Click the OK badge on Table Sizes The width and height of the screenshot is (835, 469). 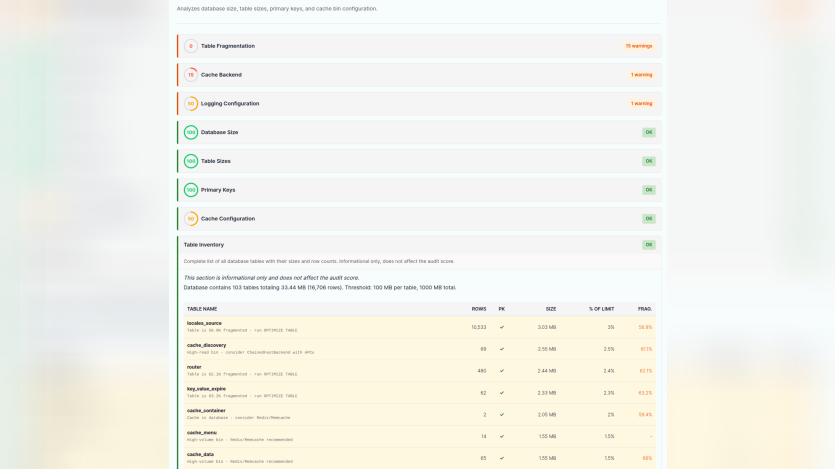pos(649,161)
